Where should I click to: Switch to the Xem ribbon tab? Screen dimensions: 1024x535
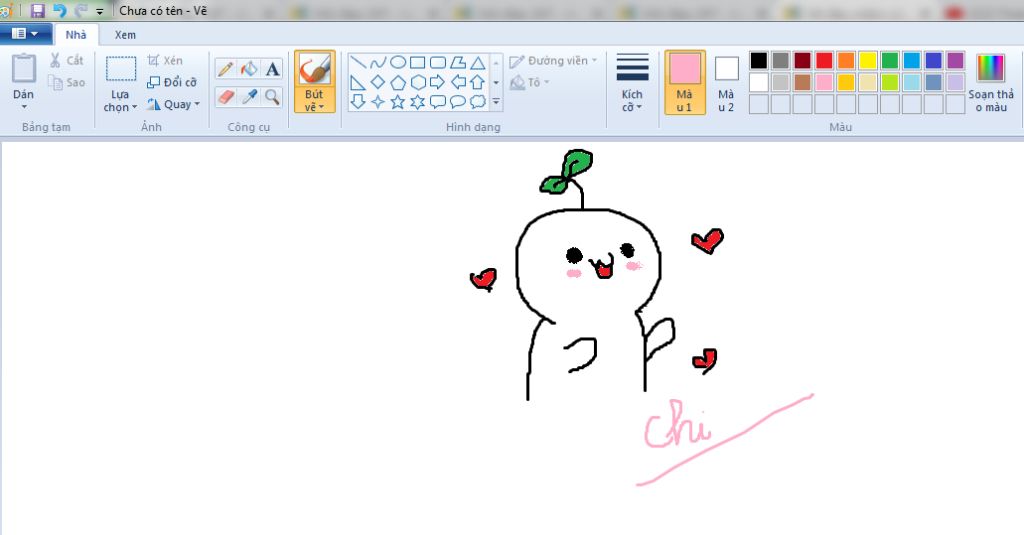(125, 35)
